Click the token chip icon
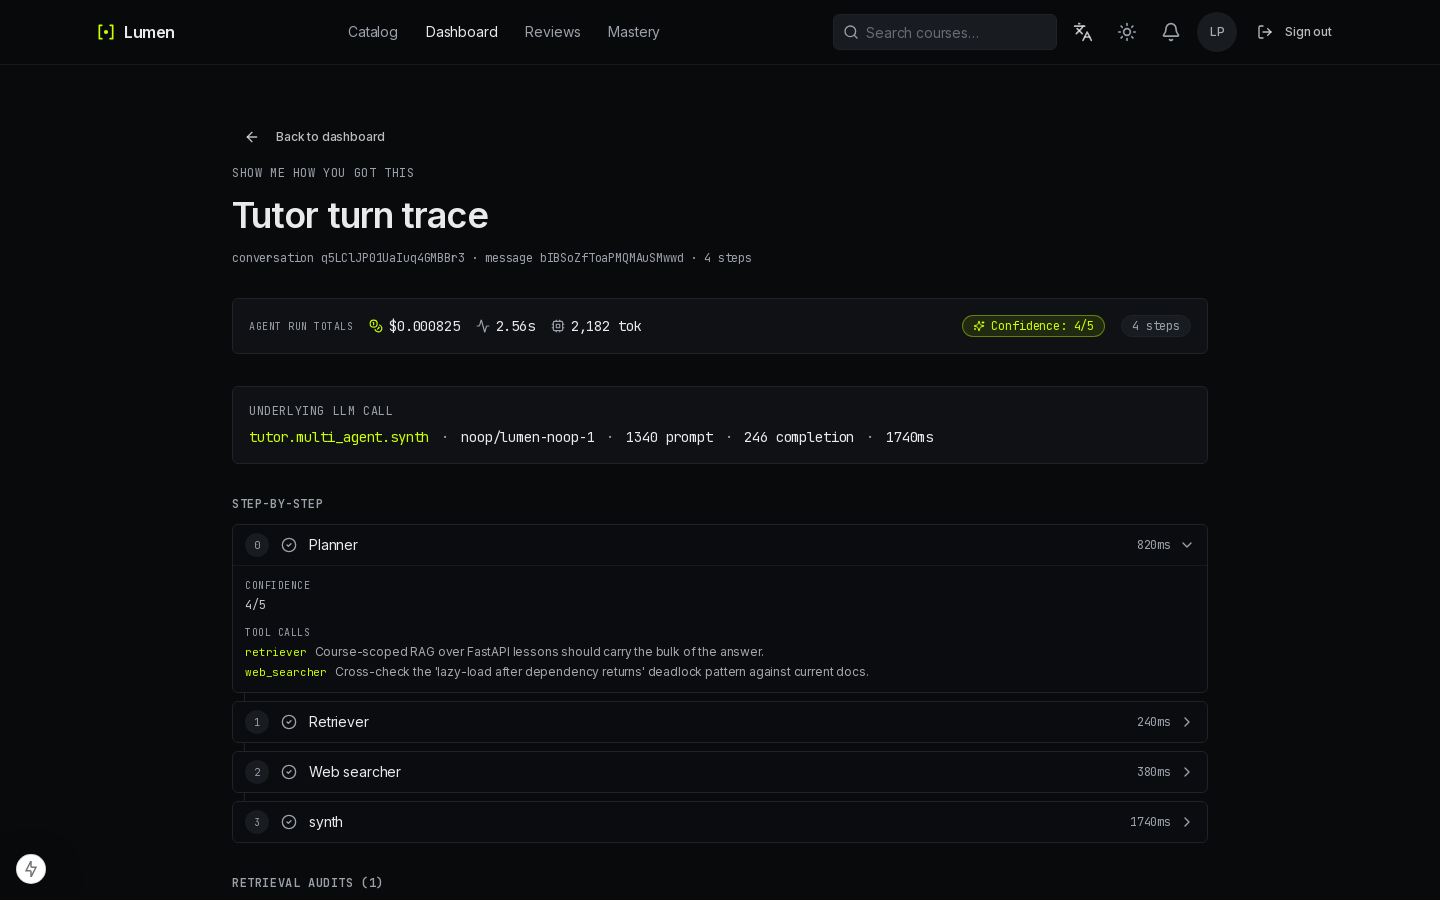Image resolution: width=1440 pixels, height=900 pixels. (x=558, y=326)
